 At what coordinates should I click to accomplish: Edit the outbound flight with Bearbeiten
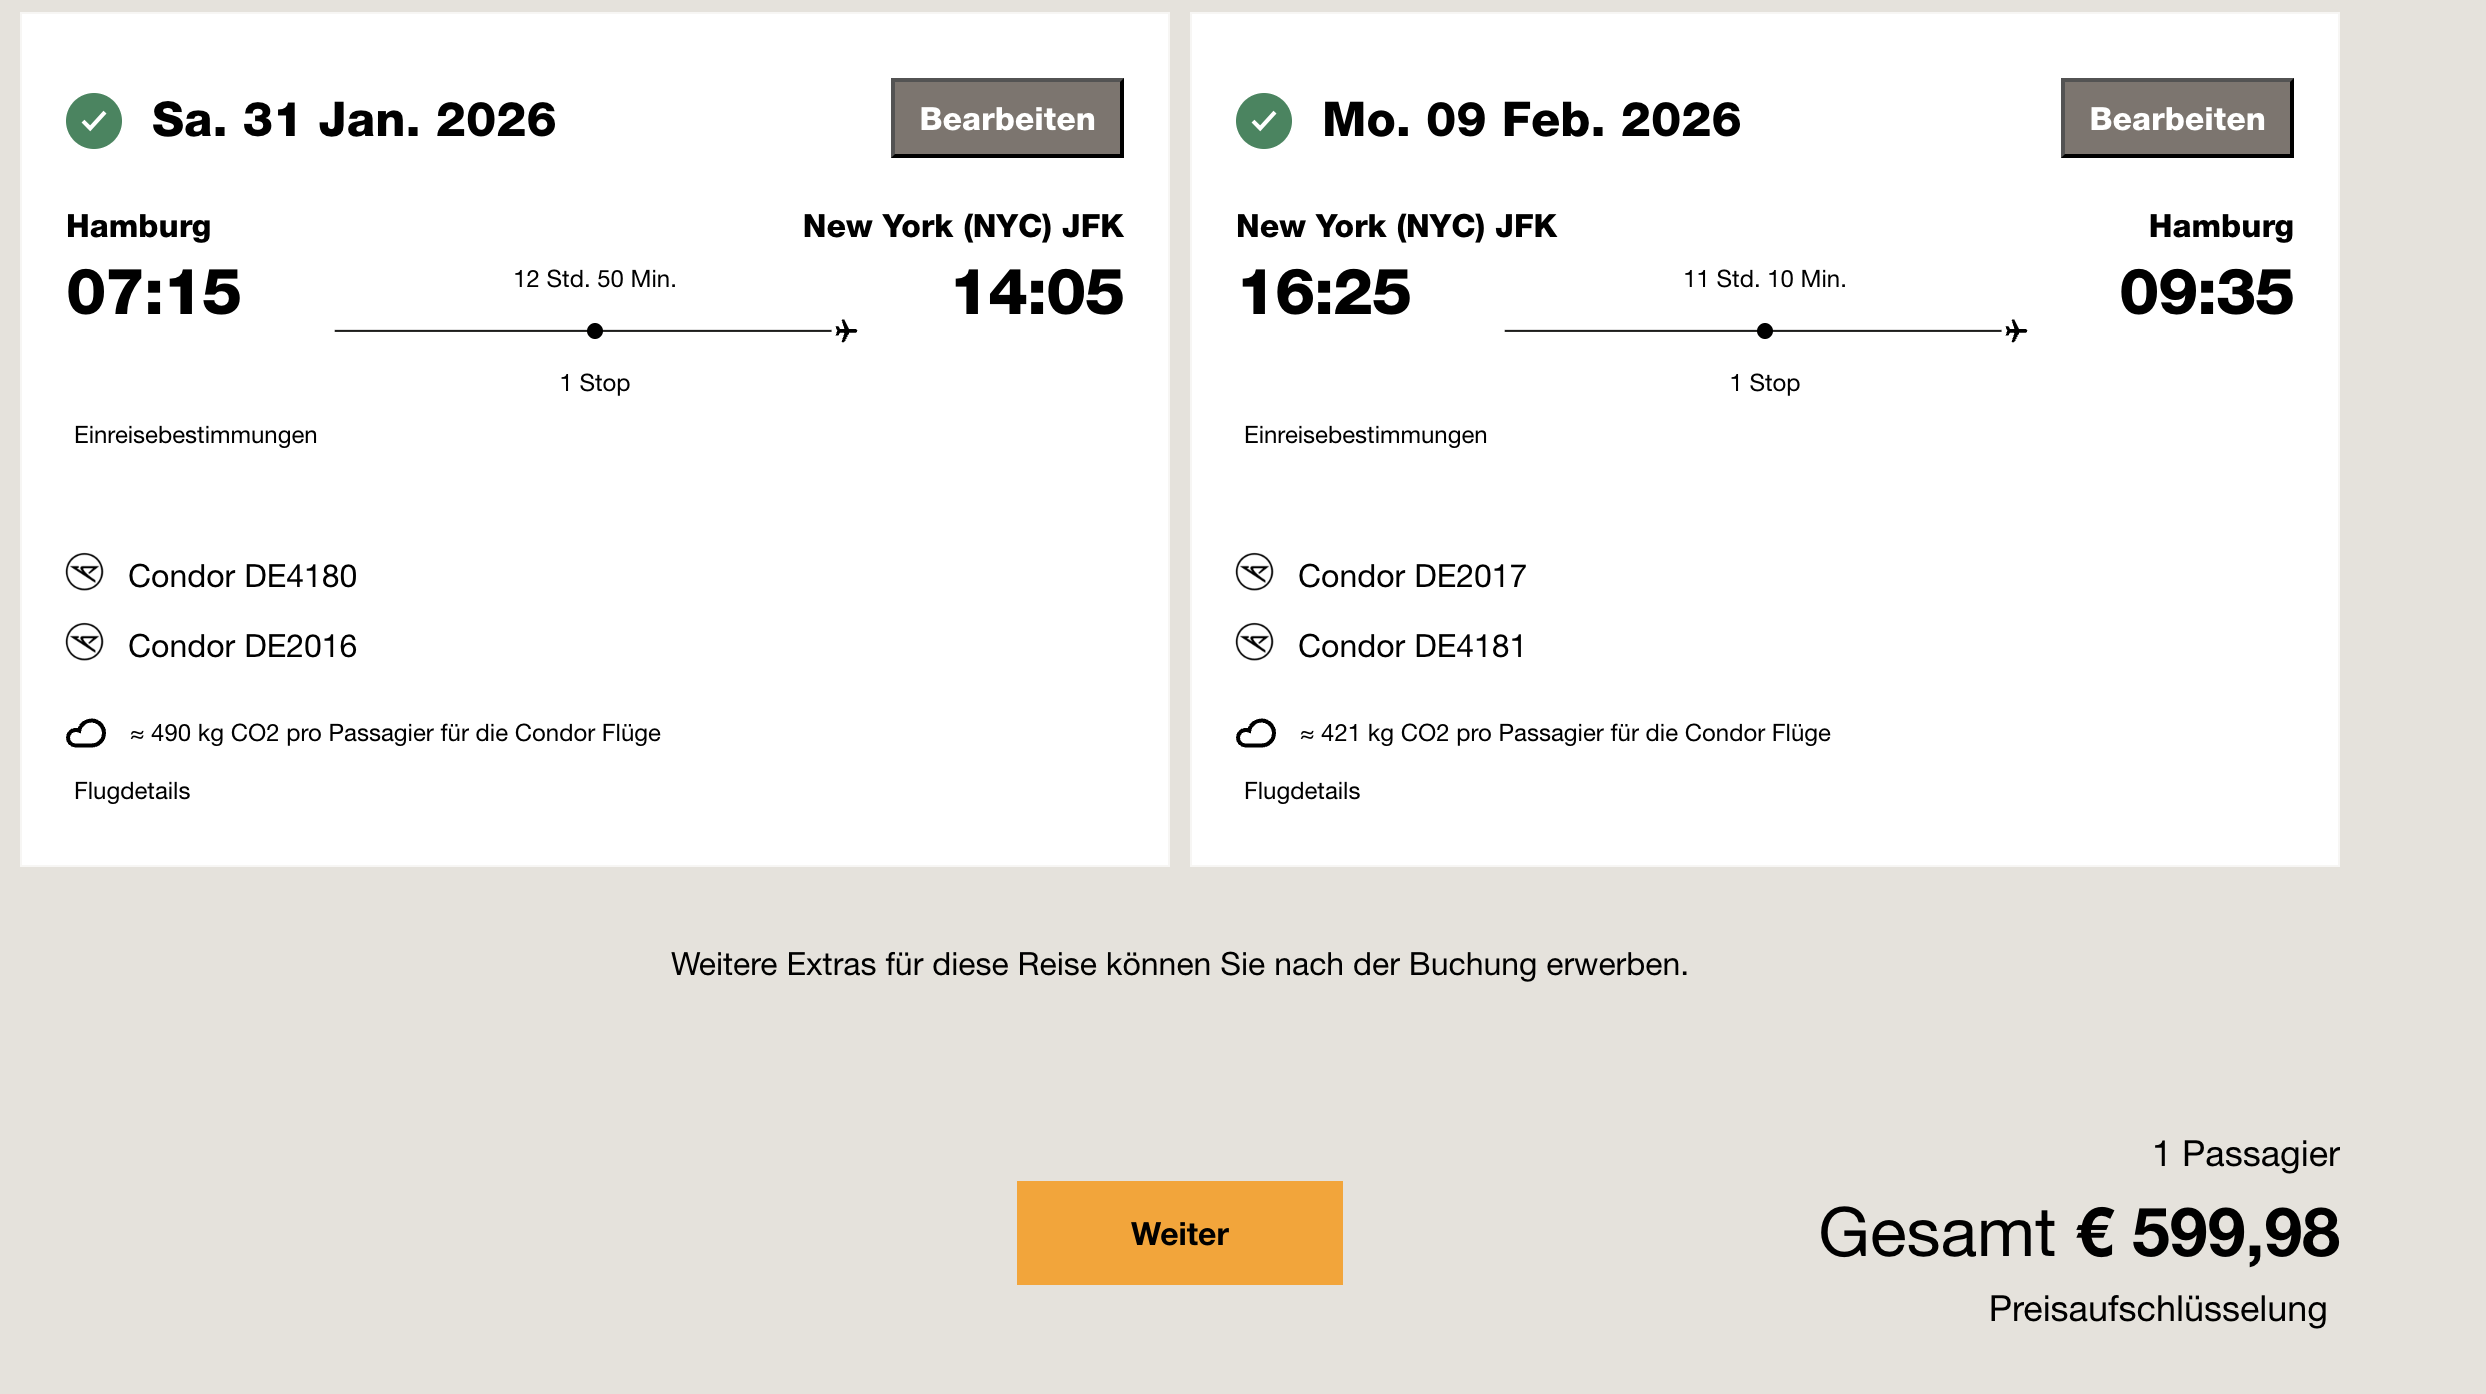1007,118
